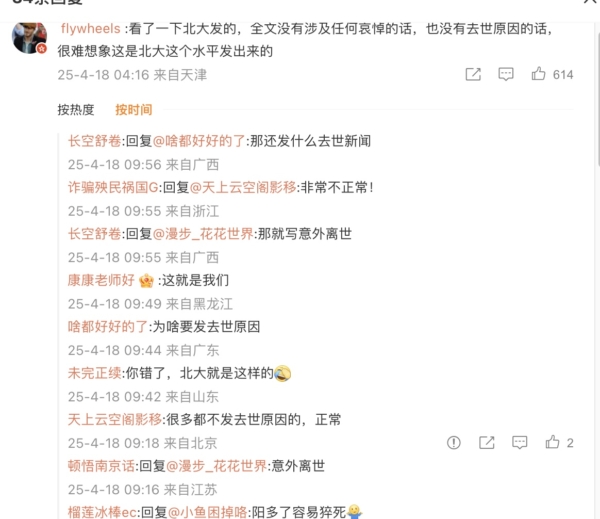Viewport: 600px width, 519px height.
Task: Visit 诈骗殃民祸国G user profile
Action: [x=113, y=188]
